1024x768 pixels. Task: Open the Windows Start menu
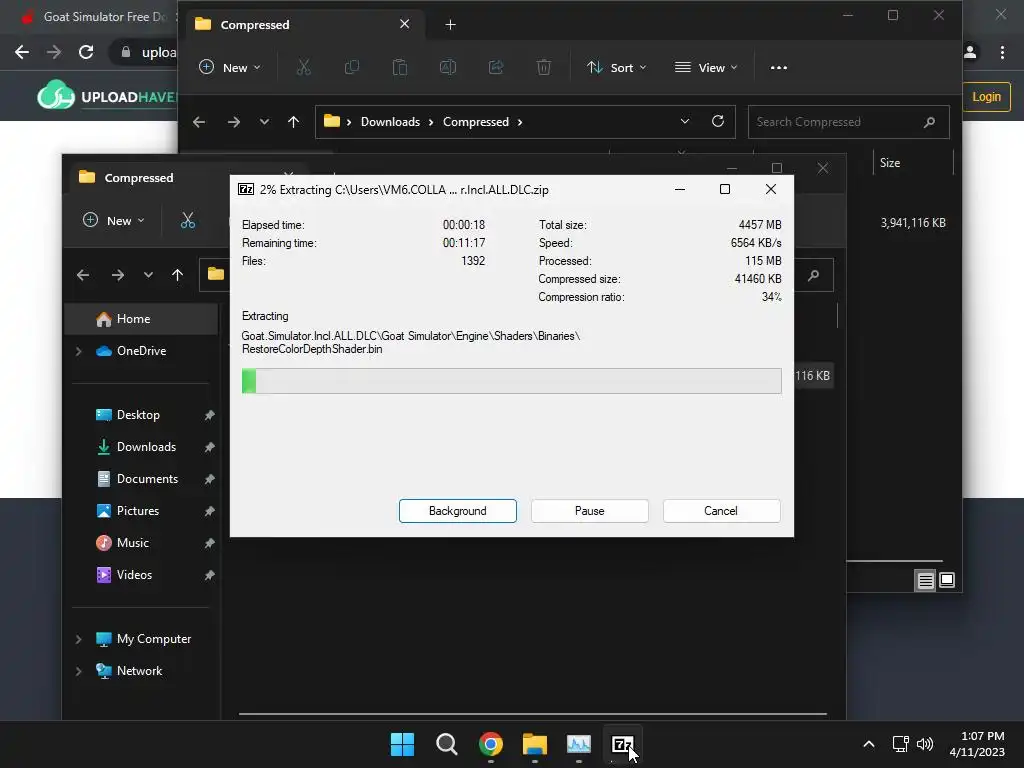point(402,744)
